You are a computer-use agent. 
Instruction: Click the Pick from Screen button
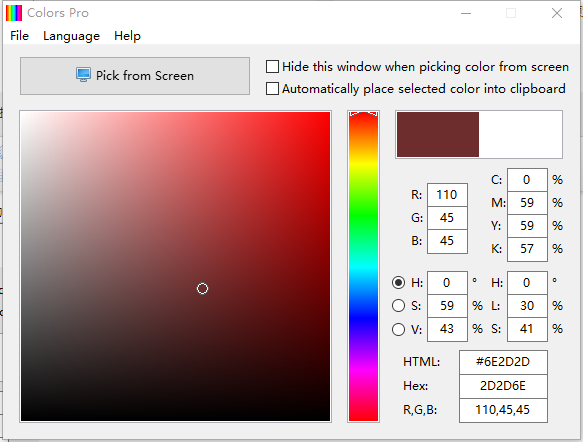point(135,76)
